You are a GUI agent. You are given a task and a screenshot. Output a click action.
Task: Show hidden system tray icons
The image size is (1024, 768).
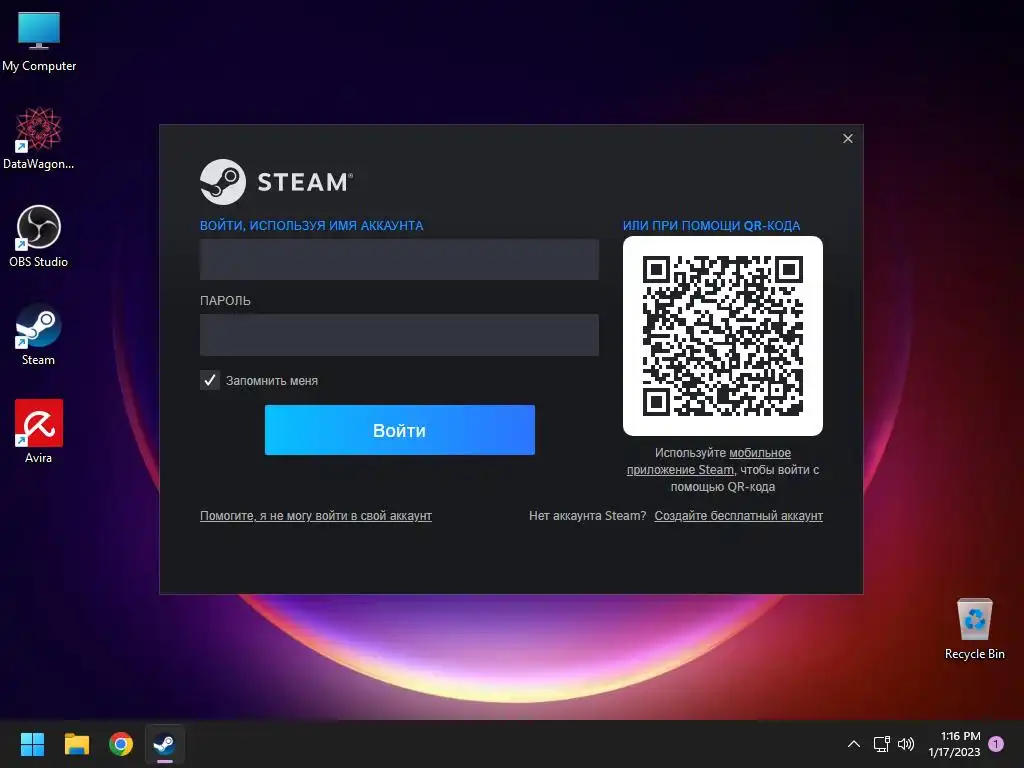pos(854,744)
